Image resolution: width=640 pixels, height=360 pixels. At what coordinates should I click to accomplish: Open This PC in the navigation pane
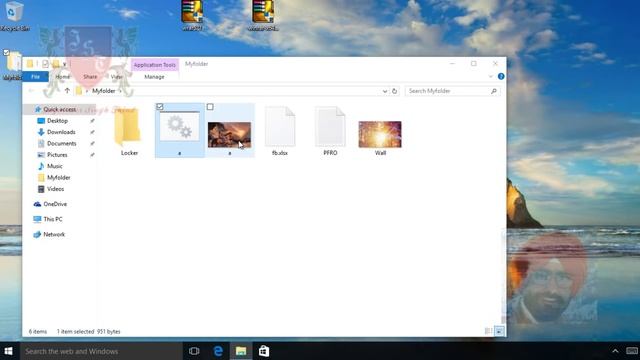coord(53,219)
